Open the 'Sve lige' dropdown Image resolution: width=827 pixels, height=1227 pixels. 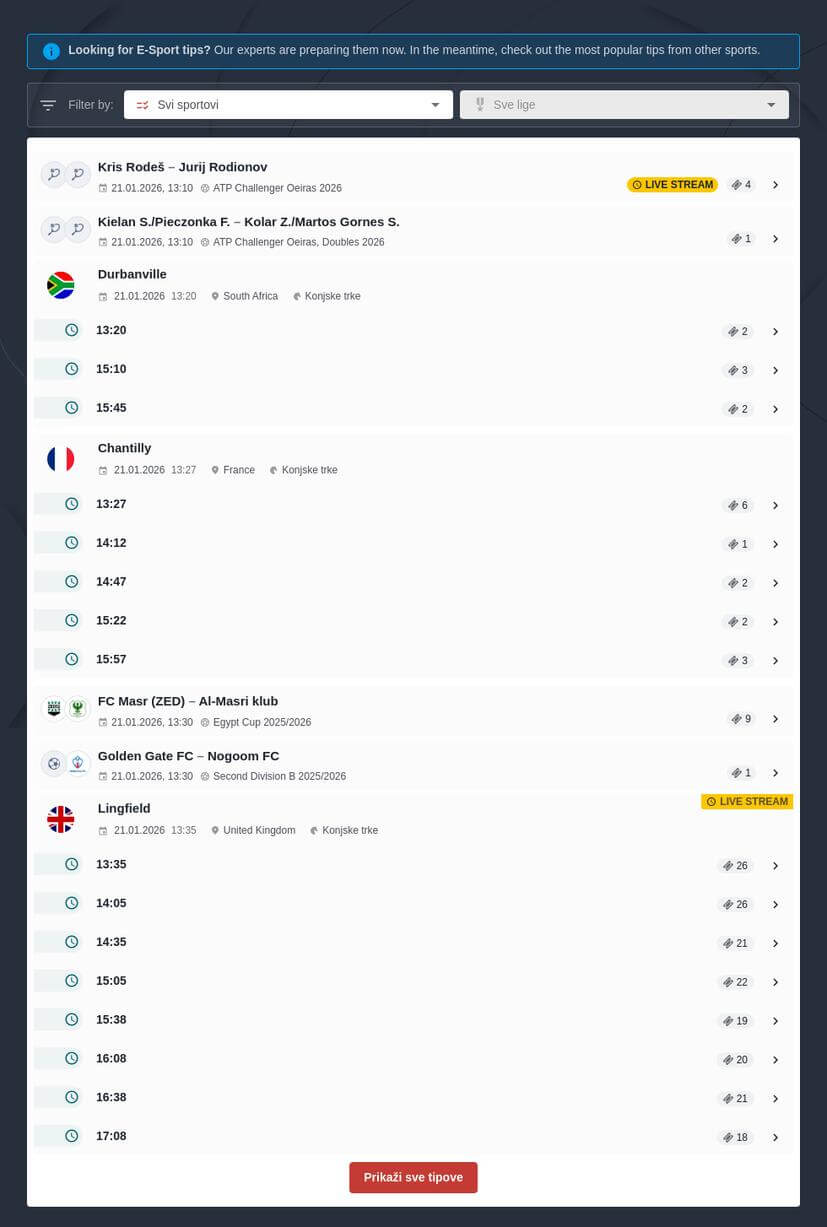point(624,104)
